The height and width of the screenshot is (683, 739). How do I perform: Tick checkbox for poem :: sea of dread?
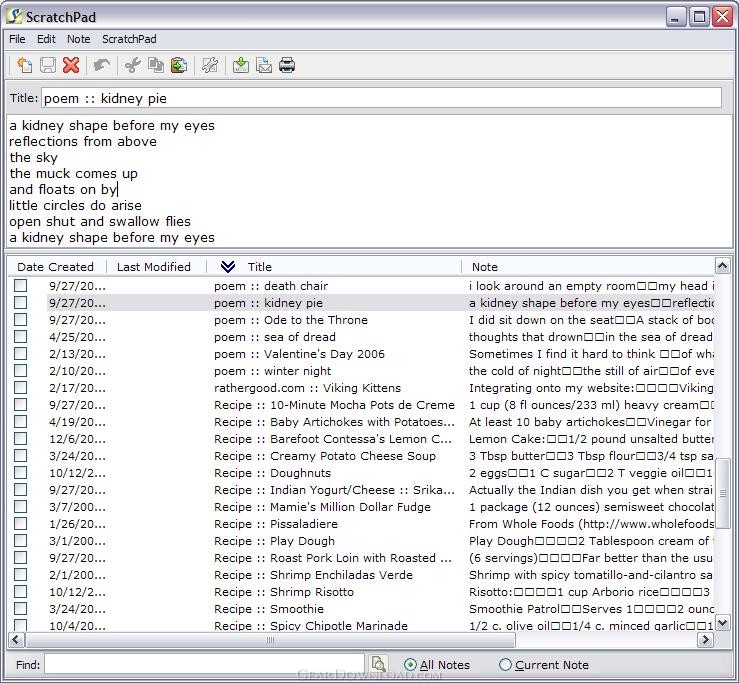[20, 337]
